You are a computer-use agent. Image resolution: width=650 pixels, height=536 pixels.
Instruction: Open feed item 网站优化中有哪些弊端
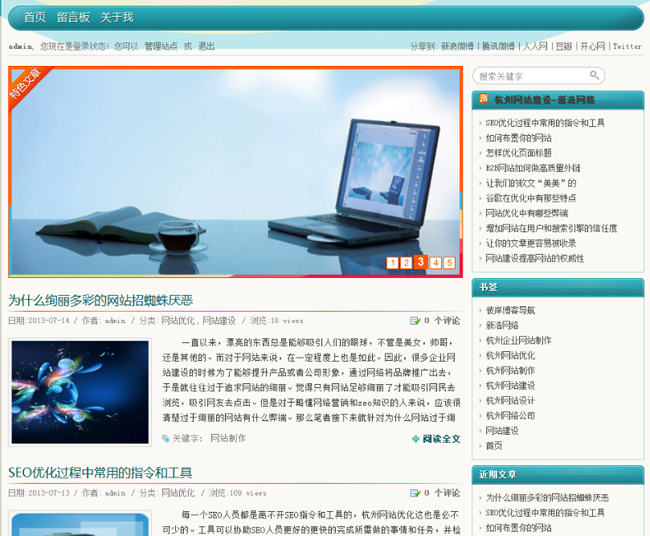point(527,213)
